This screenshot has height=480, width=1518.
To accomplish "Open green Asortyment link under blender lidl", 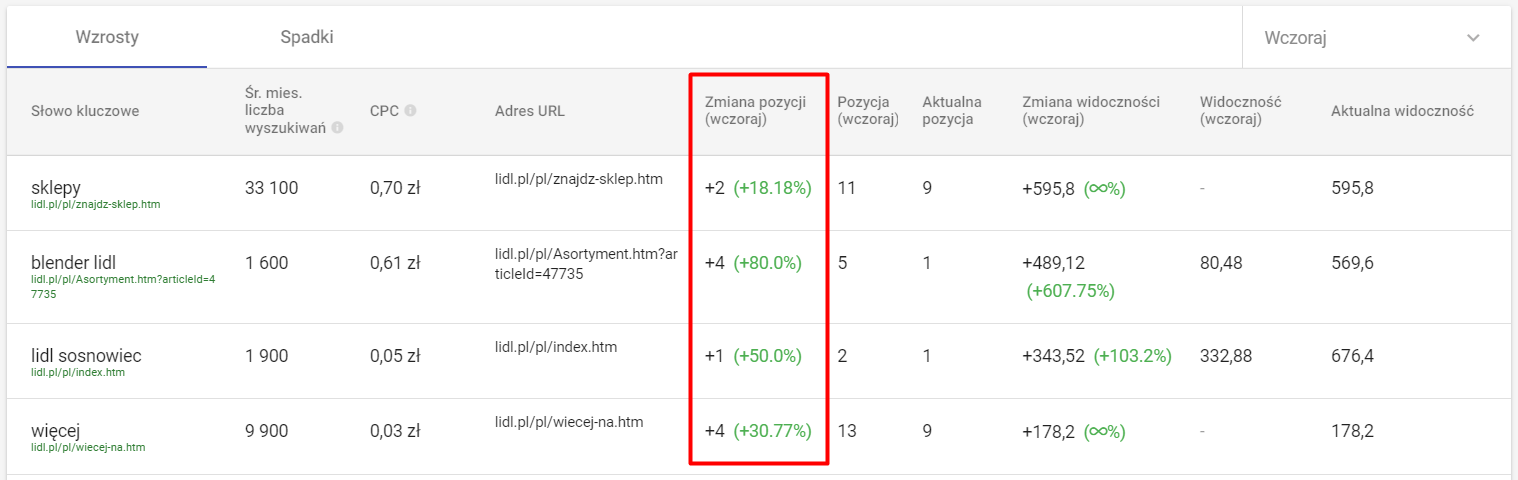I will tap(123, 287).
